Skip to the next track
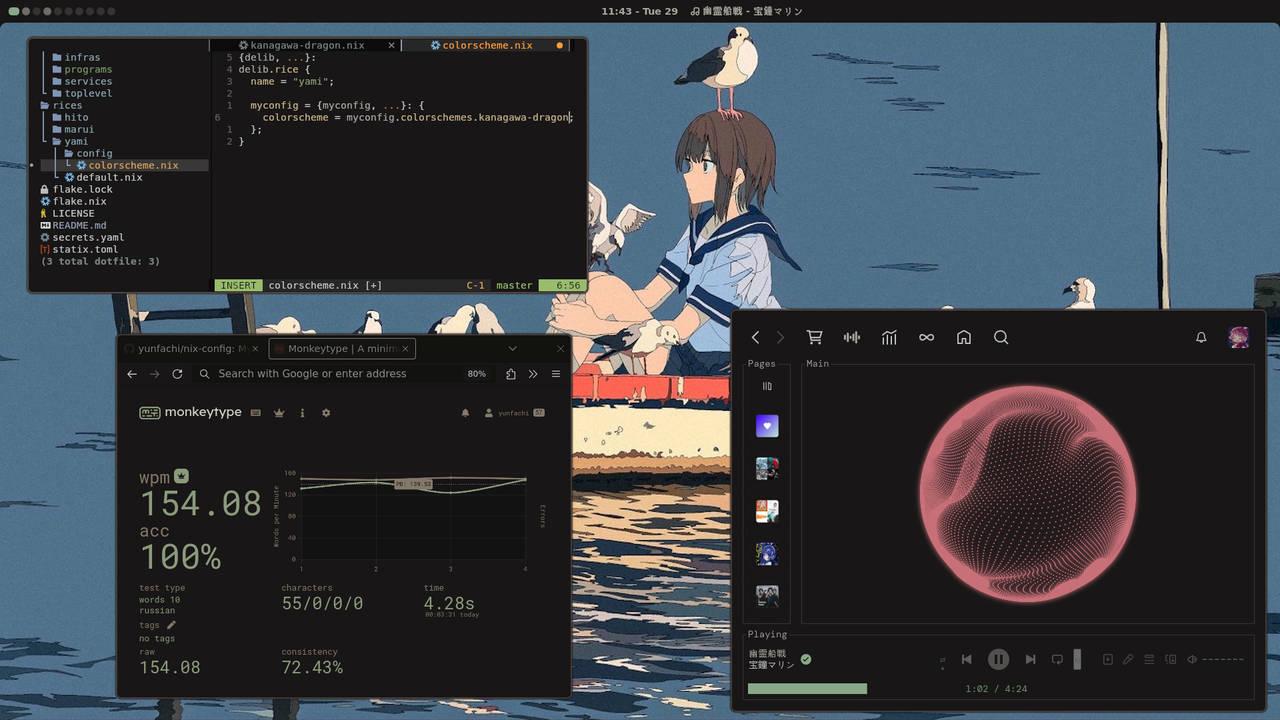 [x=1030, y=659]
